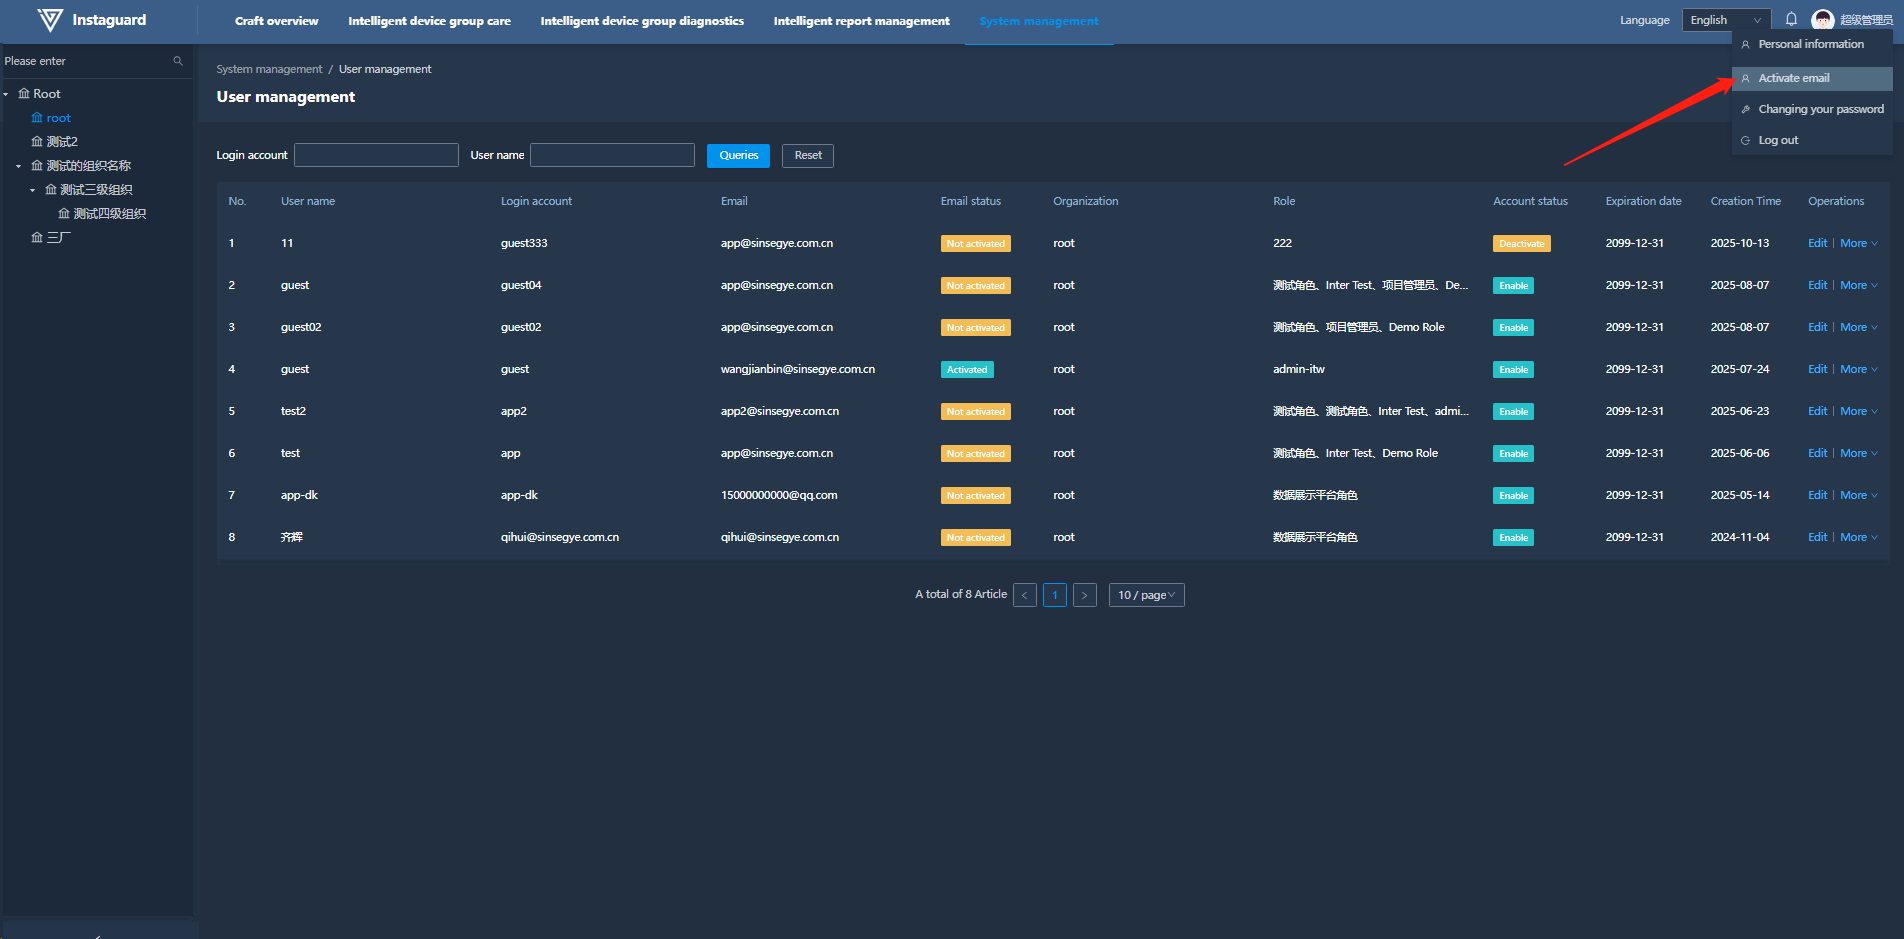Click the notification bell icon
The image size is (1904, 939).
(1791, 20)
